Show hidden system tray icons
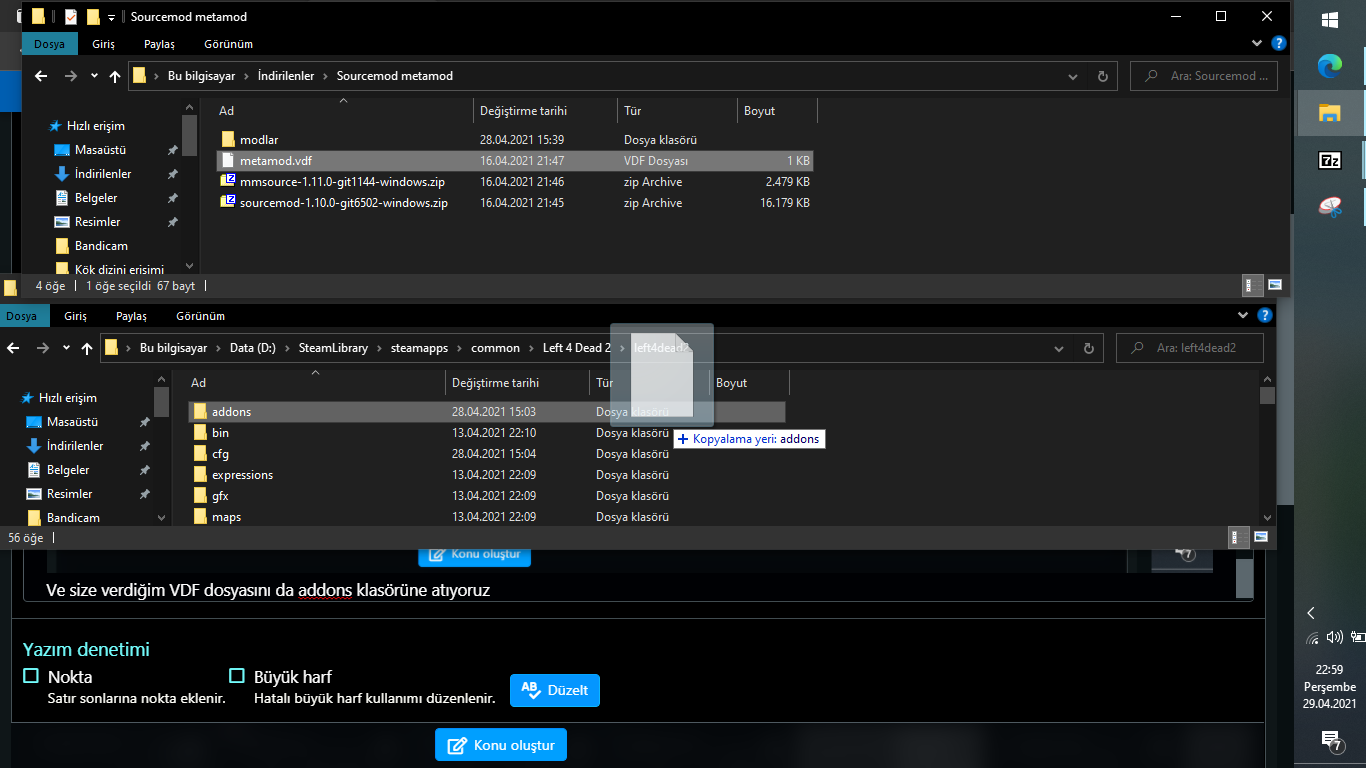 pos(1311,613)
